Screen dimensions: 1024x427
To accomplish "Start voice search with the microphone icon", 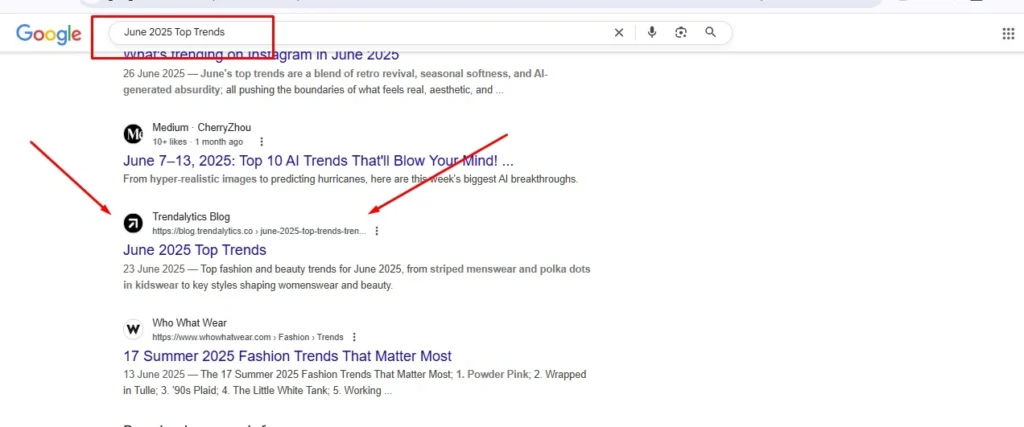I will (651, 33).
